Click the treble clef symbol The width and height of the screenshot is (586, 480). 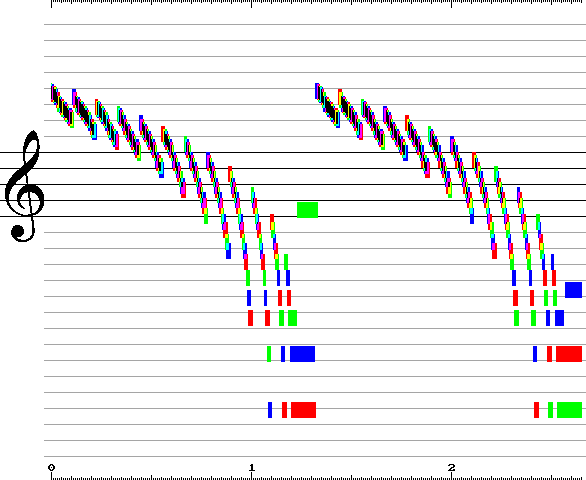click(24, 186)
